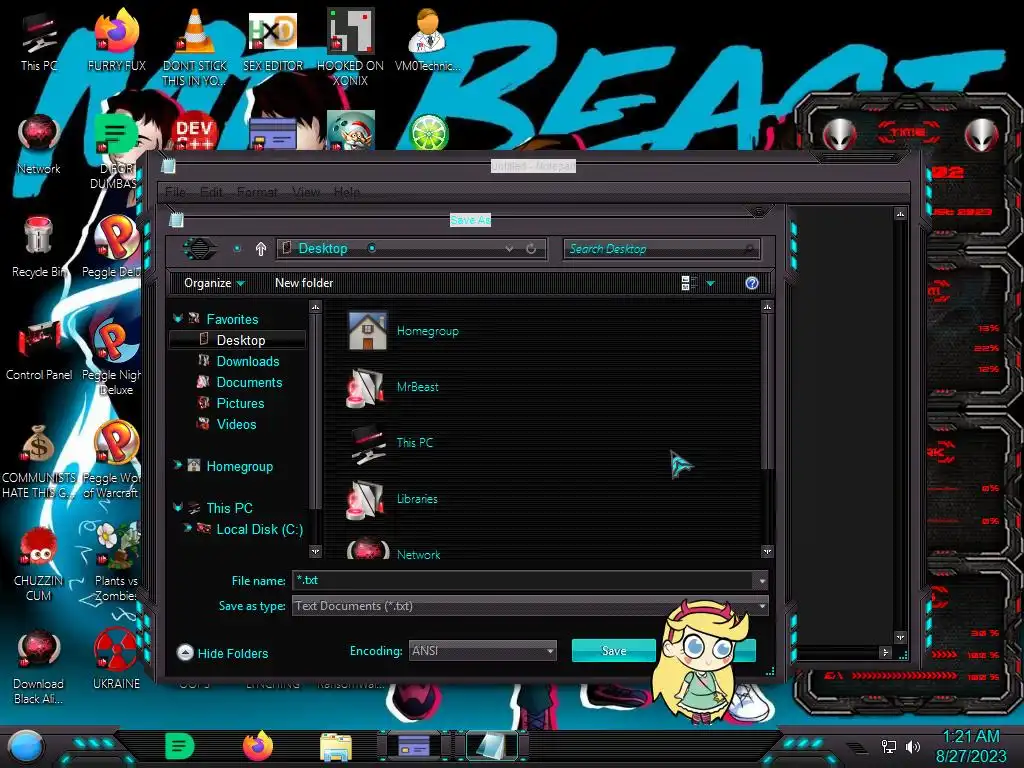Expand the Local Disk (C:) node
The image size is (1024, 768).
188,528
